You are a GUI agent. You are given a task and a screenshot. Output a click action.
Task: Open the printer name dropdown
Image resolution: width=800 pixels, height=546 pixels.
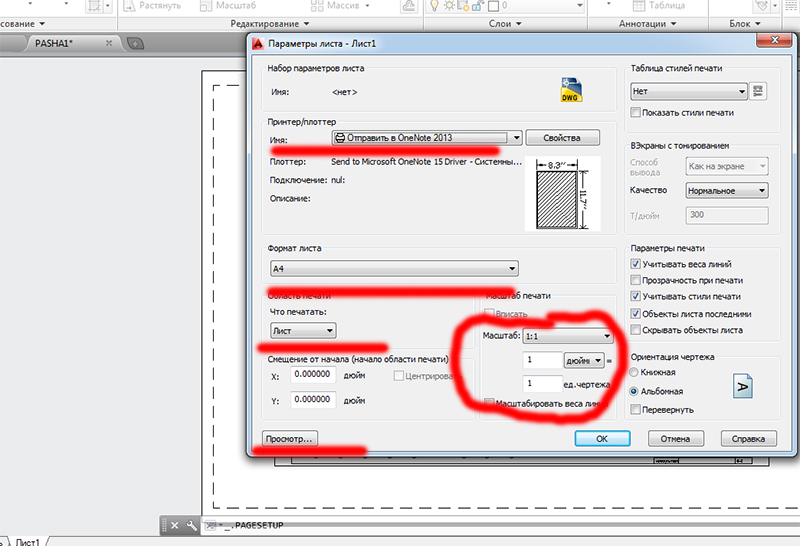[427, 138]
